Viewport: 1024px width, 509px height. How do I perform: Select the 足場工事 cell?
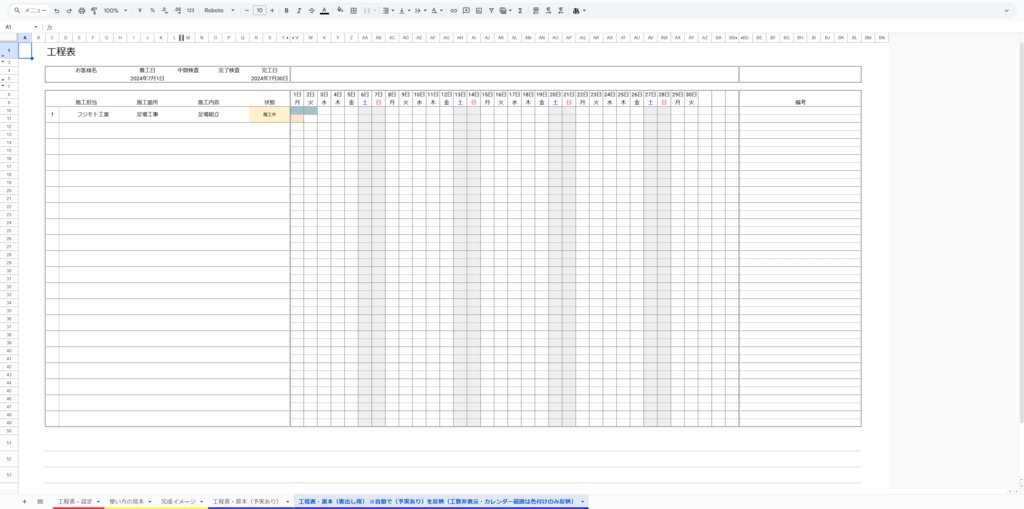(x=147, y=114)
